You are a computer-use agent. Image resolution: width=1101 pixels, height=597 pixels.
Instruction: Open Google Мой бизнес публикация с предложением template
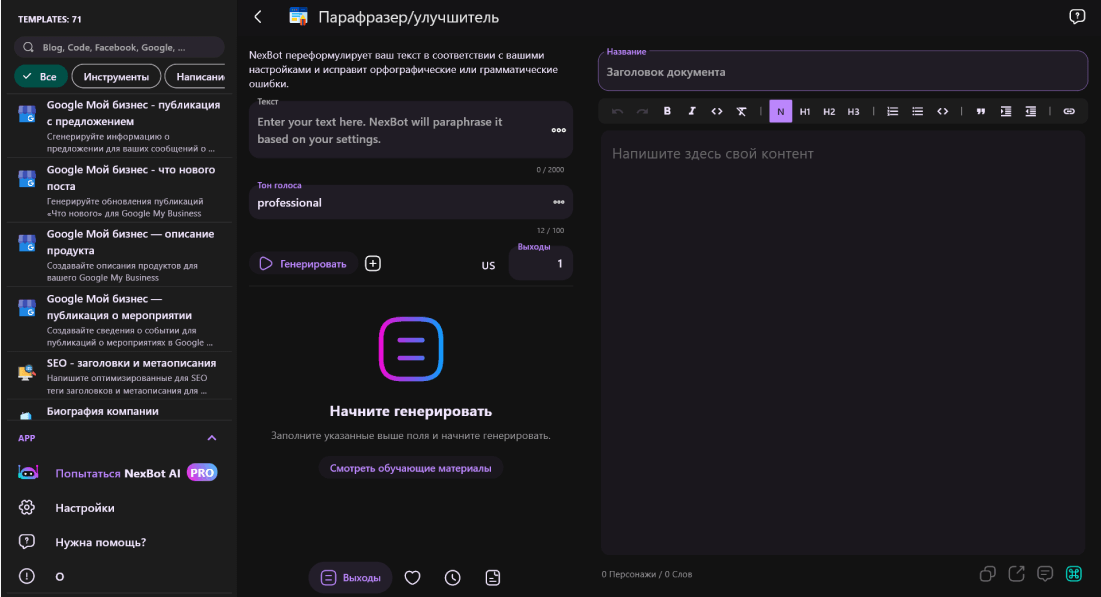pyautogui.click(x=119, y=126)
